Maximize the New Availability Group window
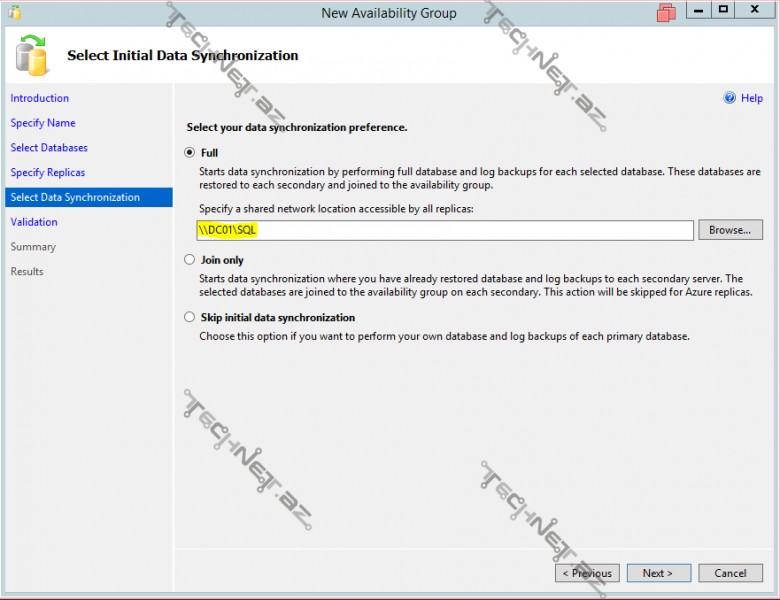 coord(722,12)
